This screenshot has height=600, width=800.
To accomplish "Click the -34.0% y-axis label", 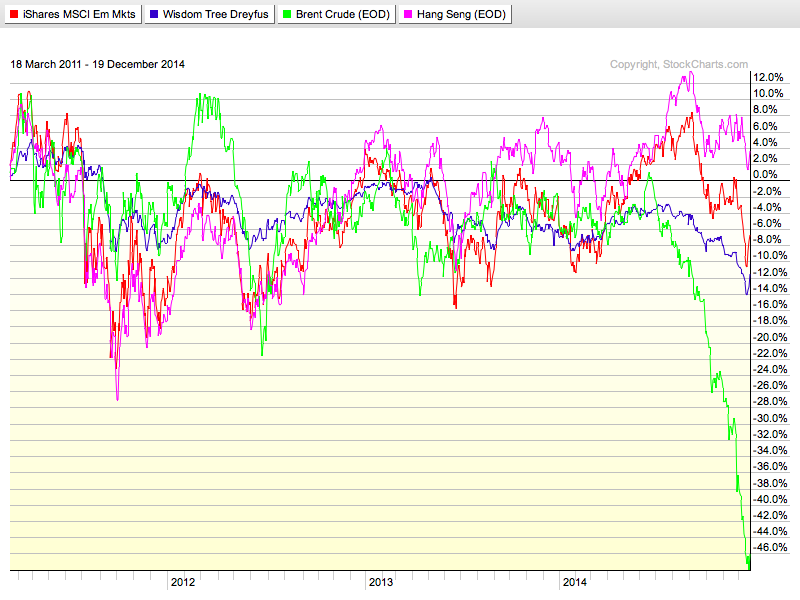I will [x=770, y=451].
